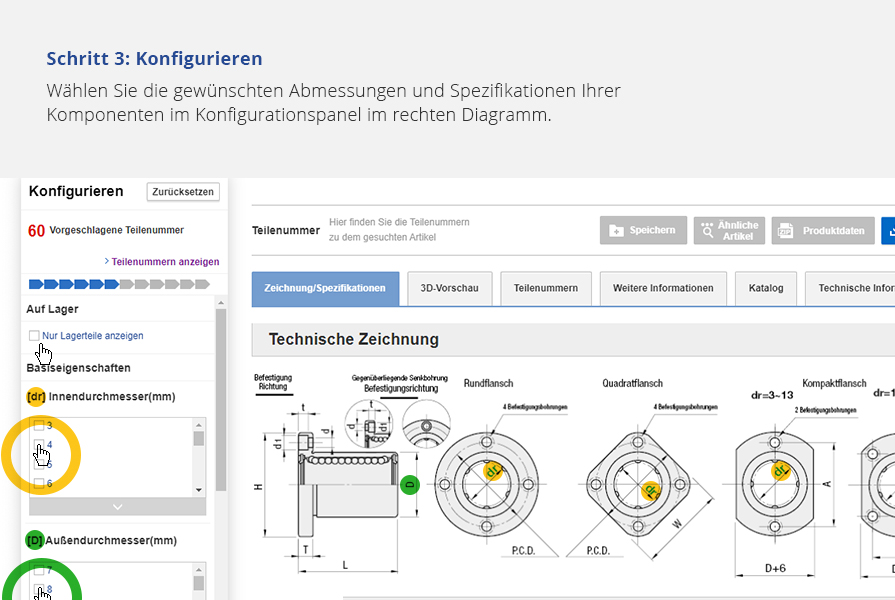Click the yellow [dr] Innendurchmesser badge
895x600 pixels.
tap(36, 397)
